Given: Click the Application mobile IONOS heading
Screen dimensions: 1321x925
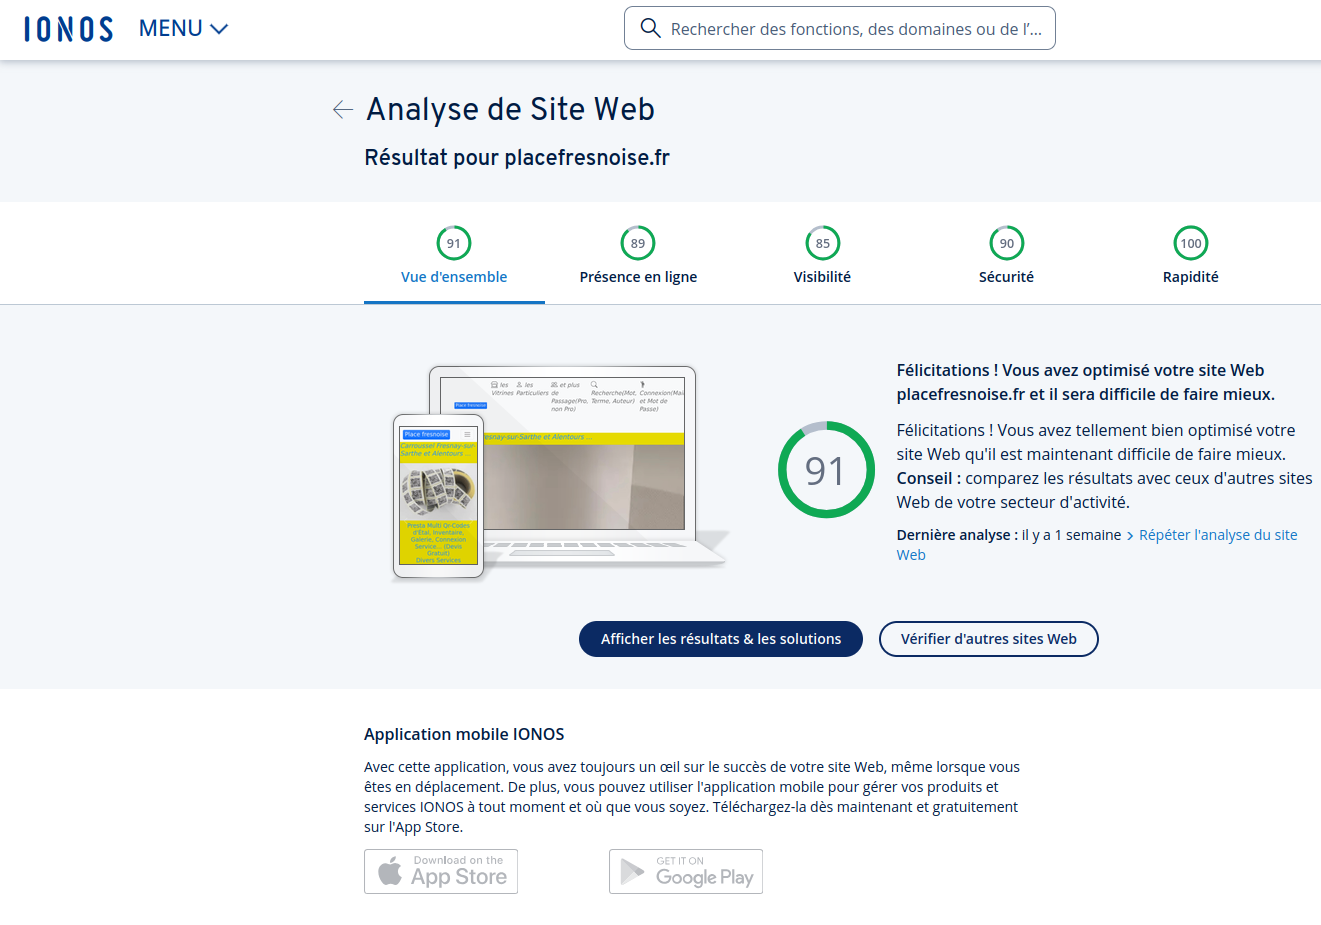Looking at the screenshot, I should click(x=464, y=734).
